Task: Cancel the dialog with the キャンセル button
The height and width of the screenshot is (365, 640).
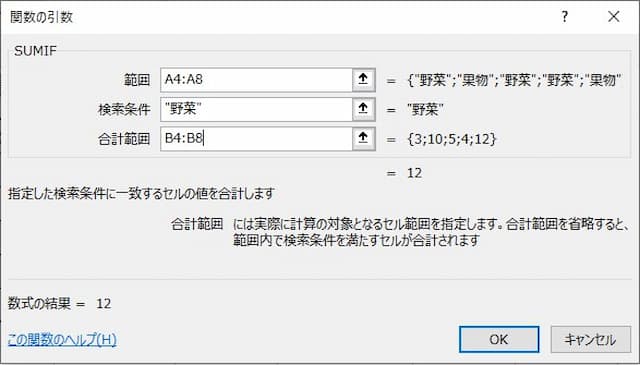Action: pos(590,339)
